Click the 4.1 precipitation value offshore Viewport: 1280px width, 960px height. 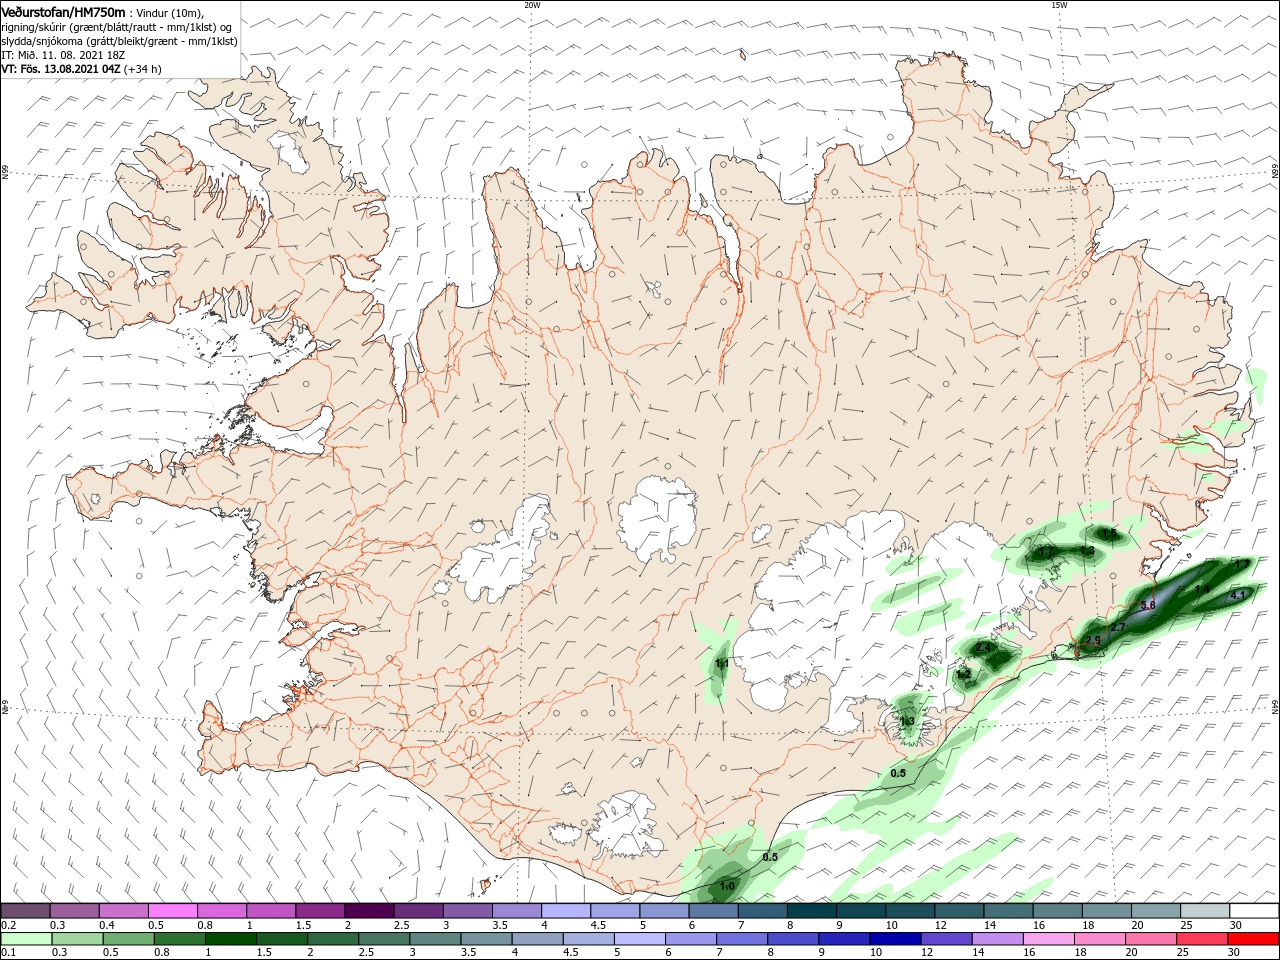1237,595
